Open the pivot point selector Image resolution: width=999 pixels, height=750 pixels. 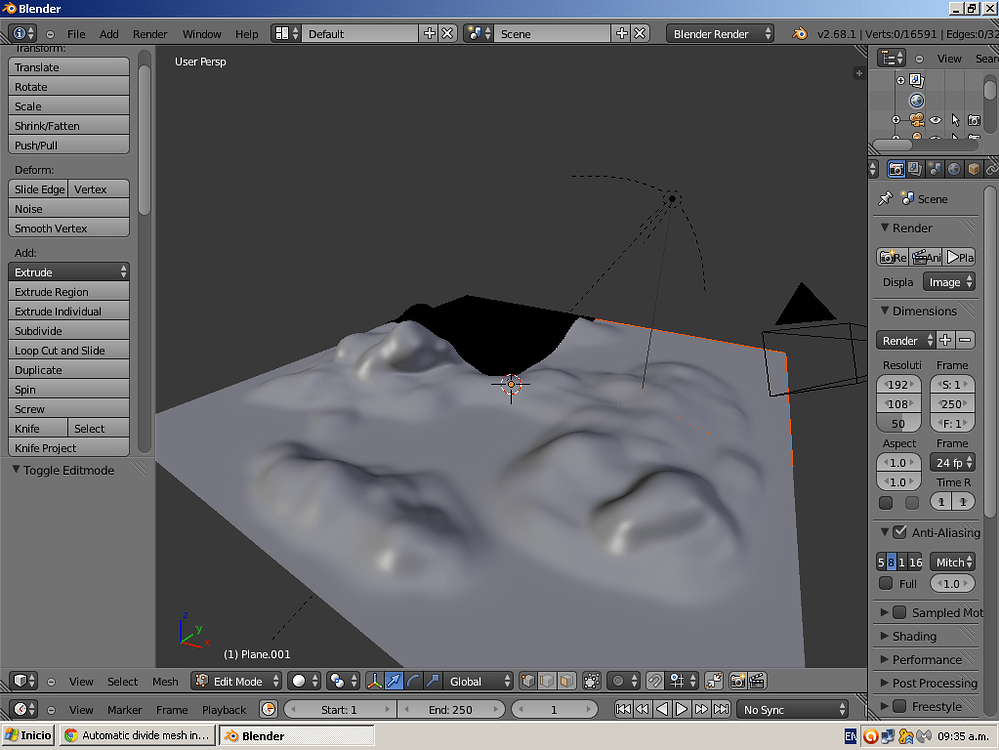pyautogui.click(x=342, y=681)
